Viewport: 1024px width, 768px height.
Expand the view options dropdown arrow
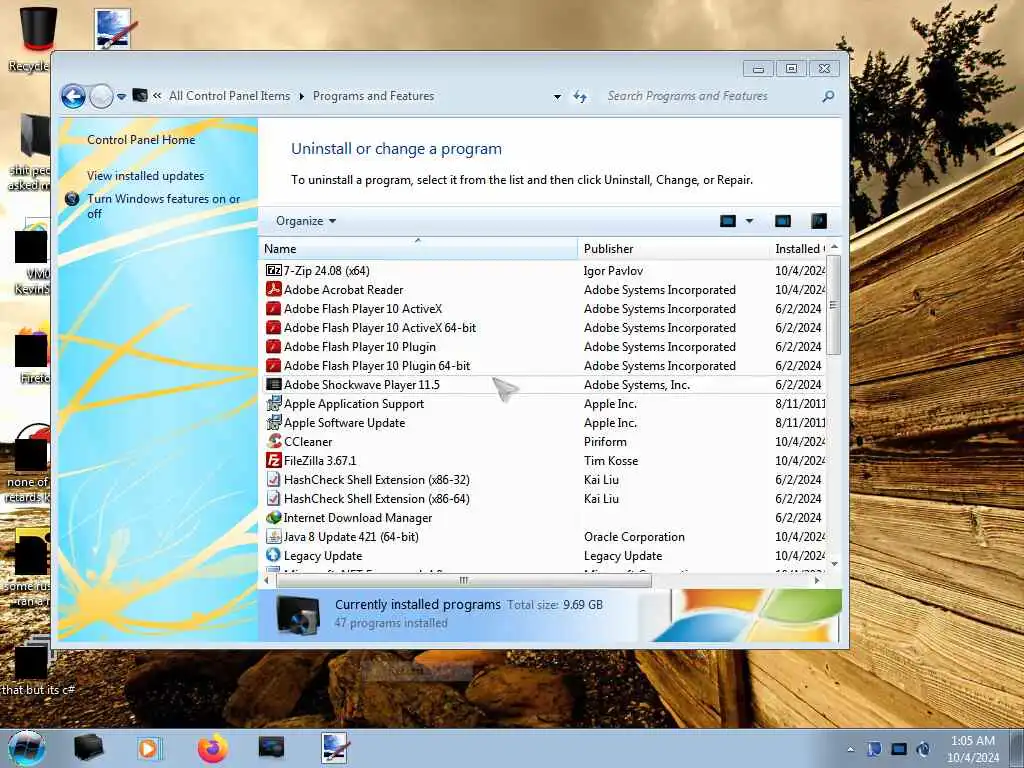749,221
